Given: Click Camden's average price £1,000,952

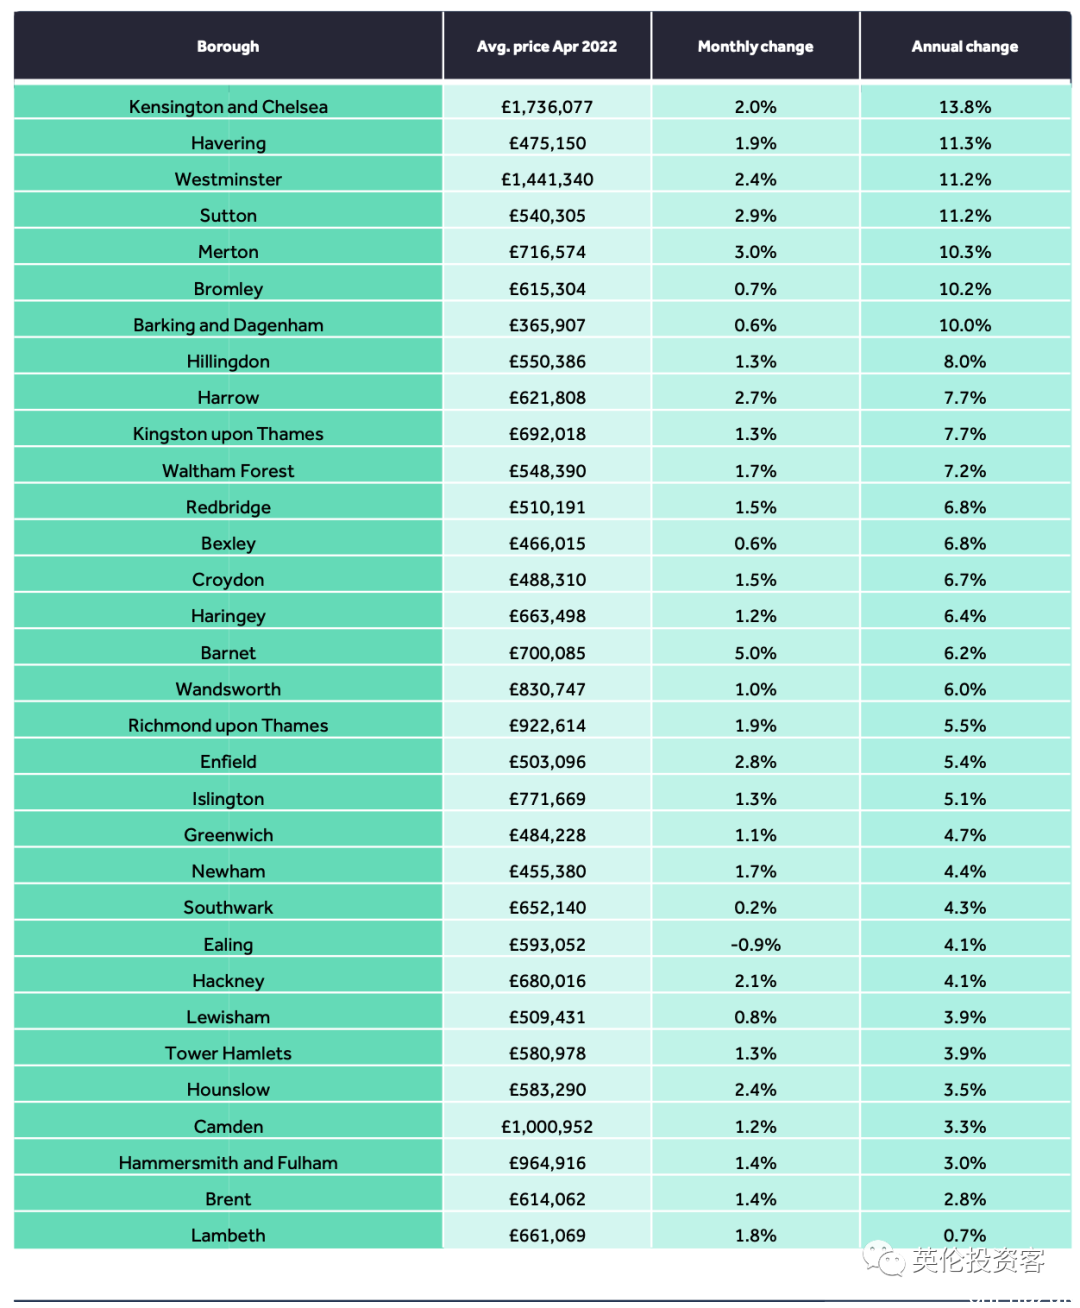Looking at the screenshot, I should pyautogui.click(x=547, y=1126).
